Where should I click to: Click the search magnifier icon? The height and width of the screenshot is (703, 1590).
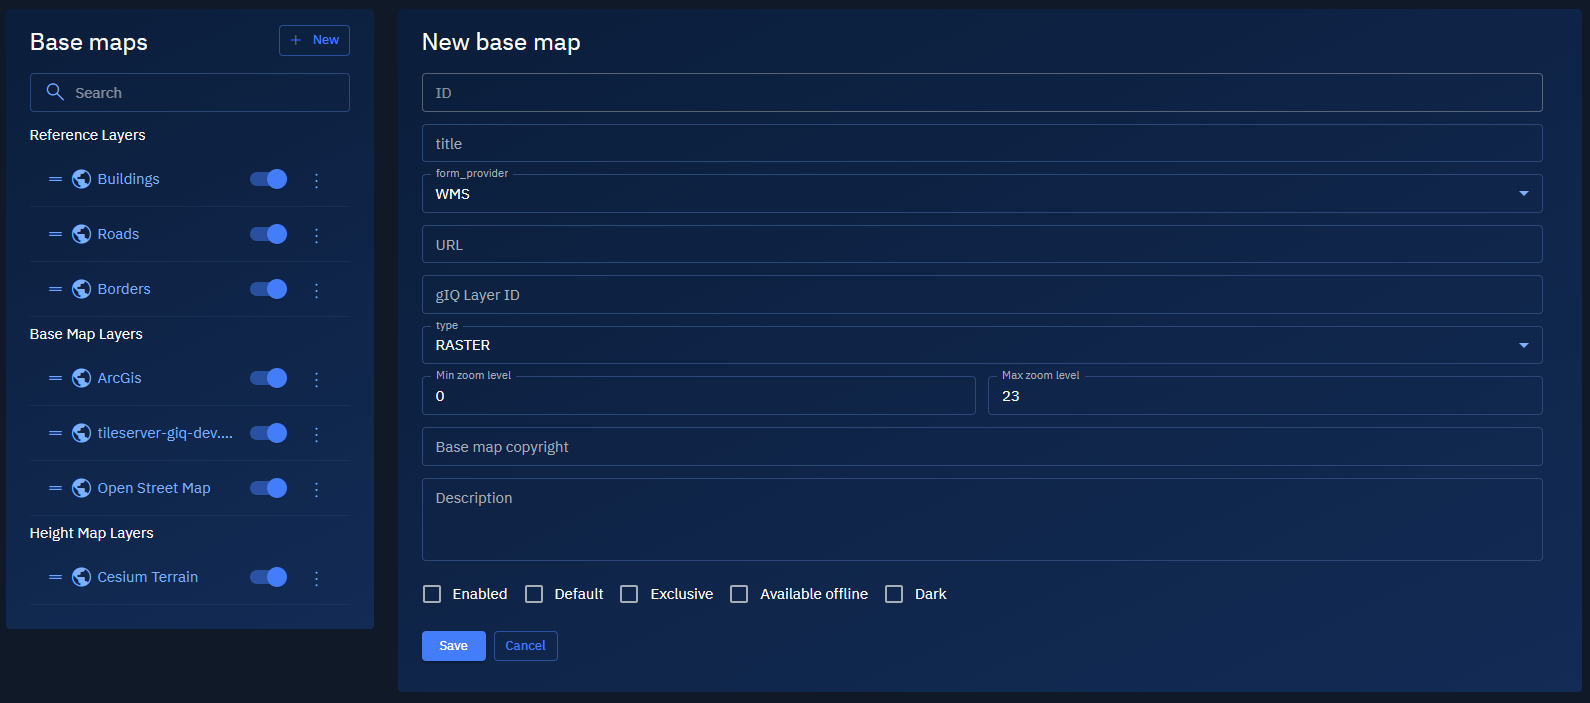[55, 92]
